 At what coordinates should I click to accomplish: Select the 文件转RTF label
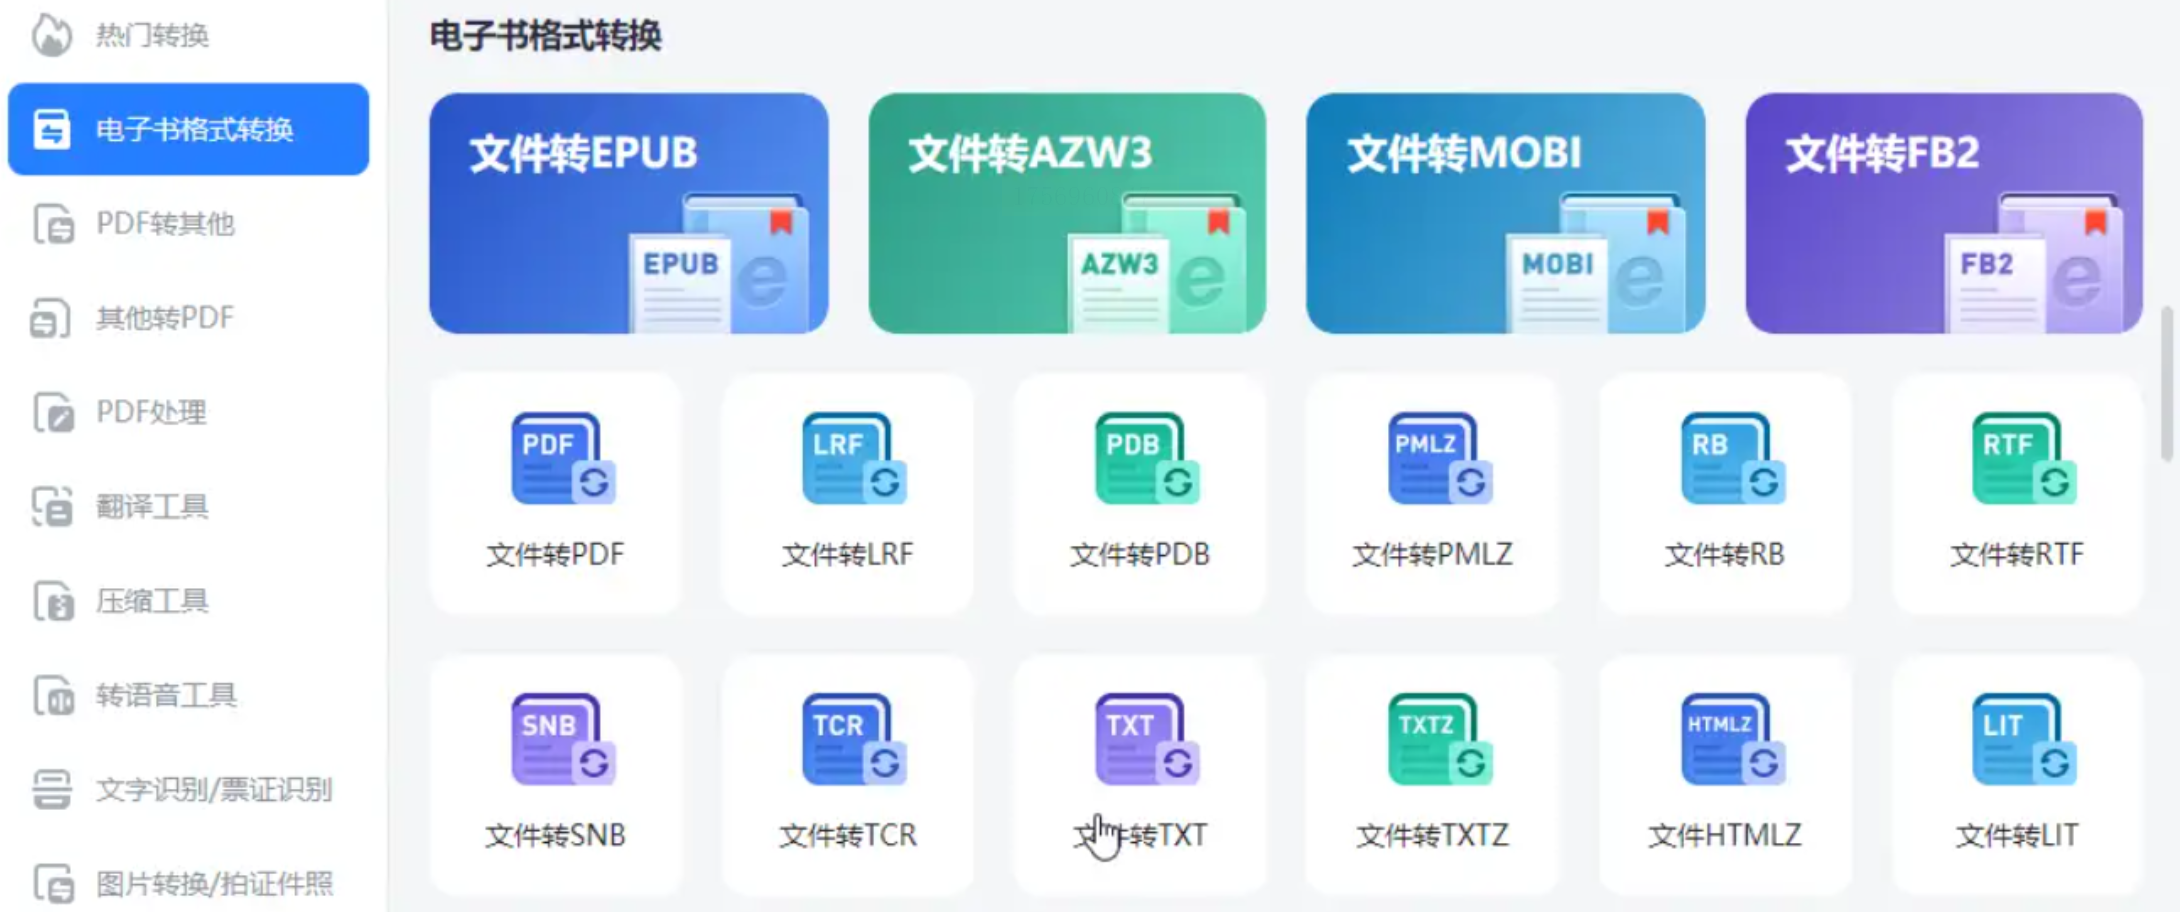(2017, 554)
